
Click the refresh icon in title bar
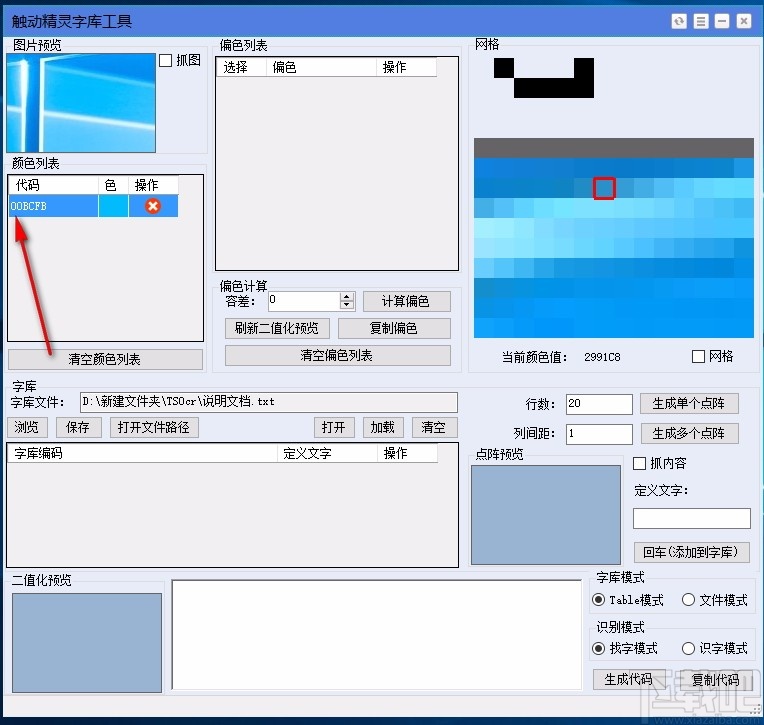click(679, 21)
